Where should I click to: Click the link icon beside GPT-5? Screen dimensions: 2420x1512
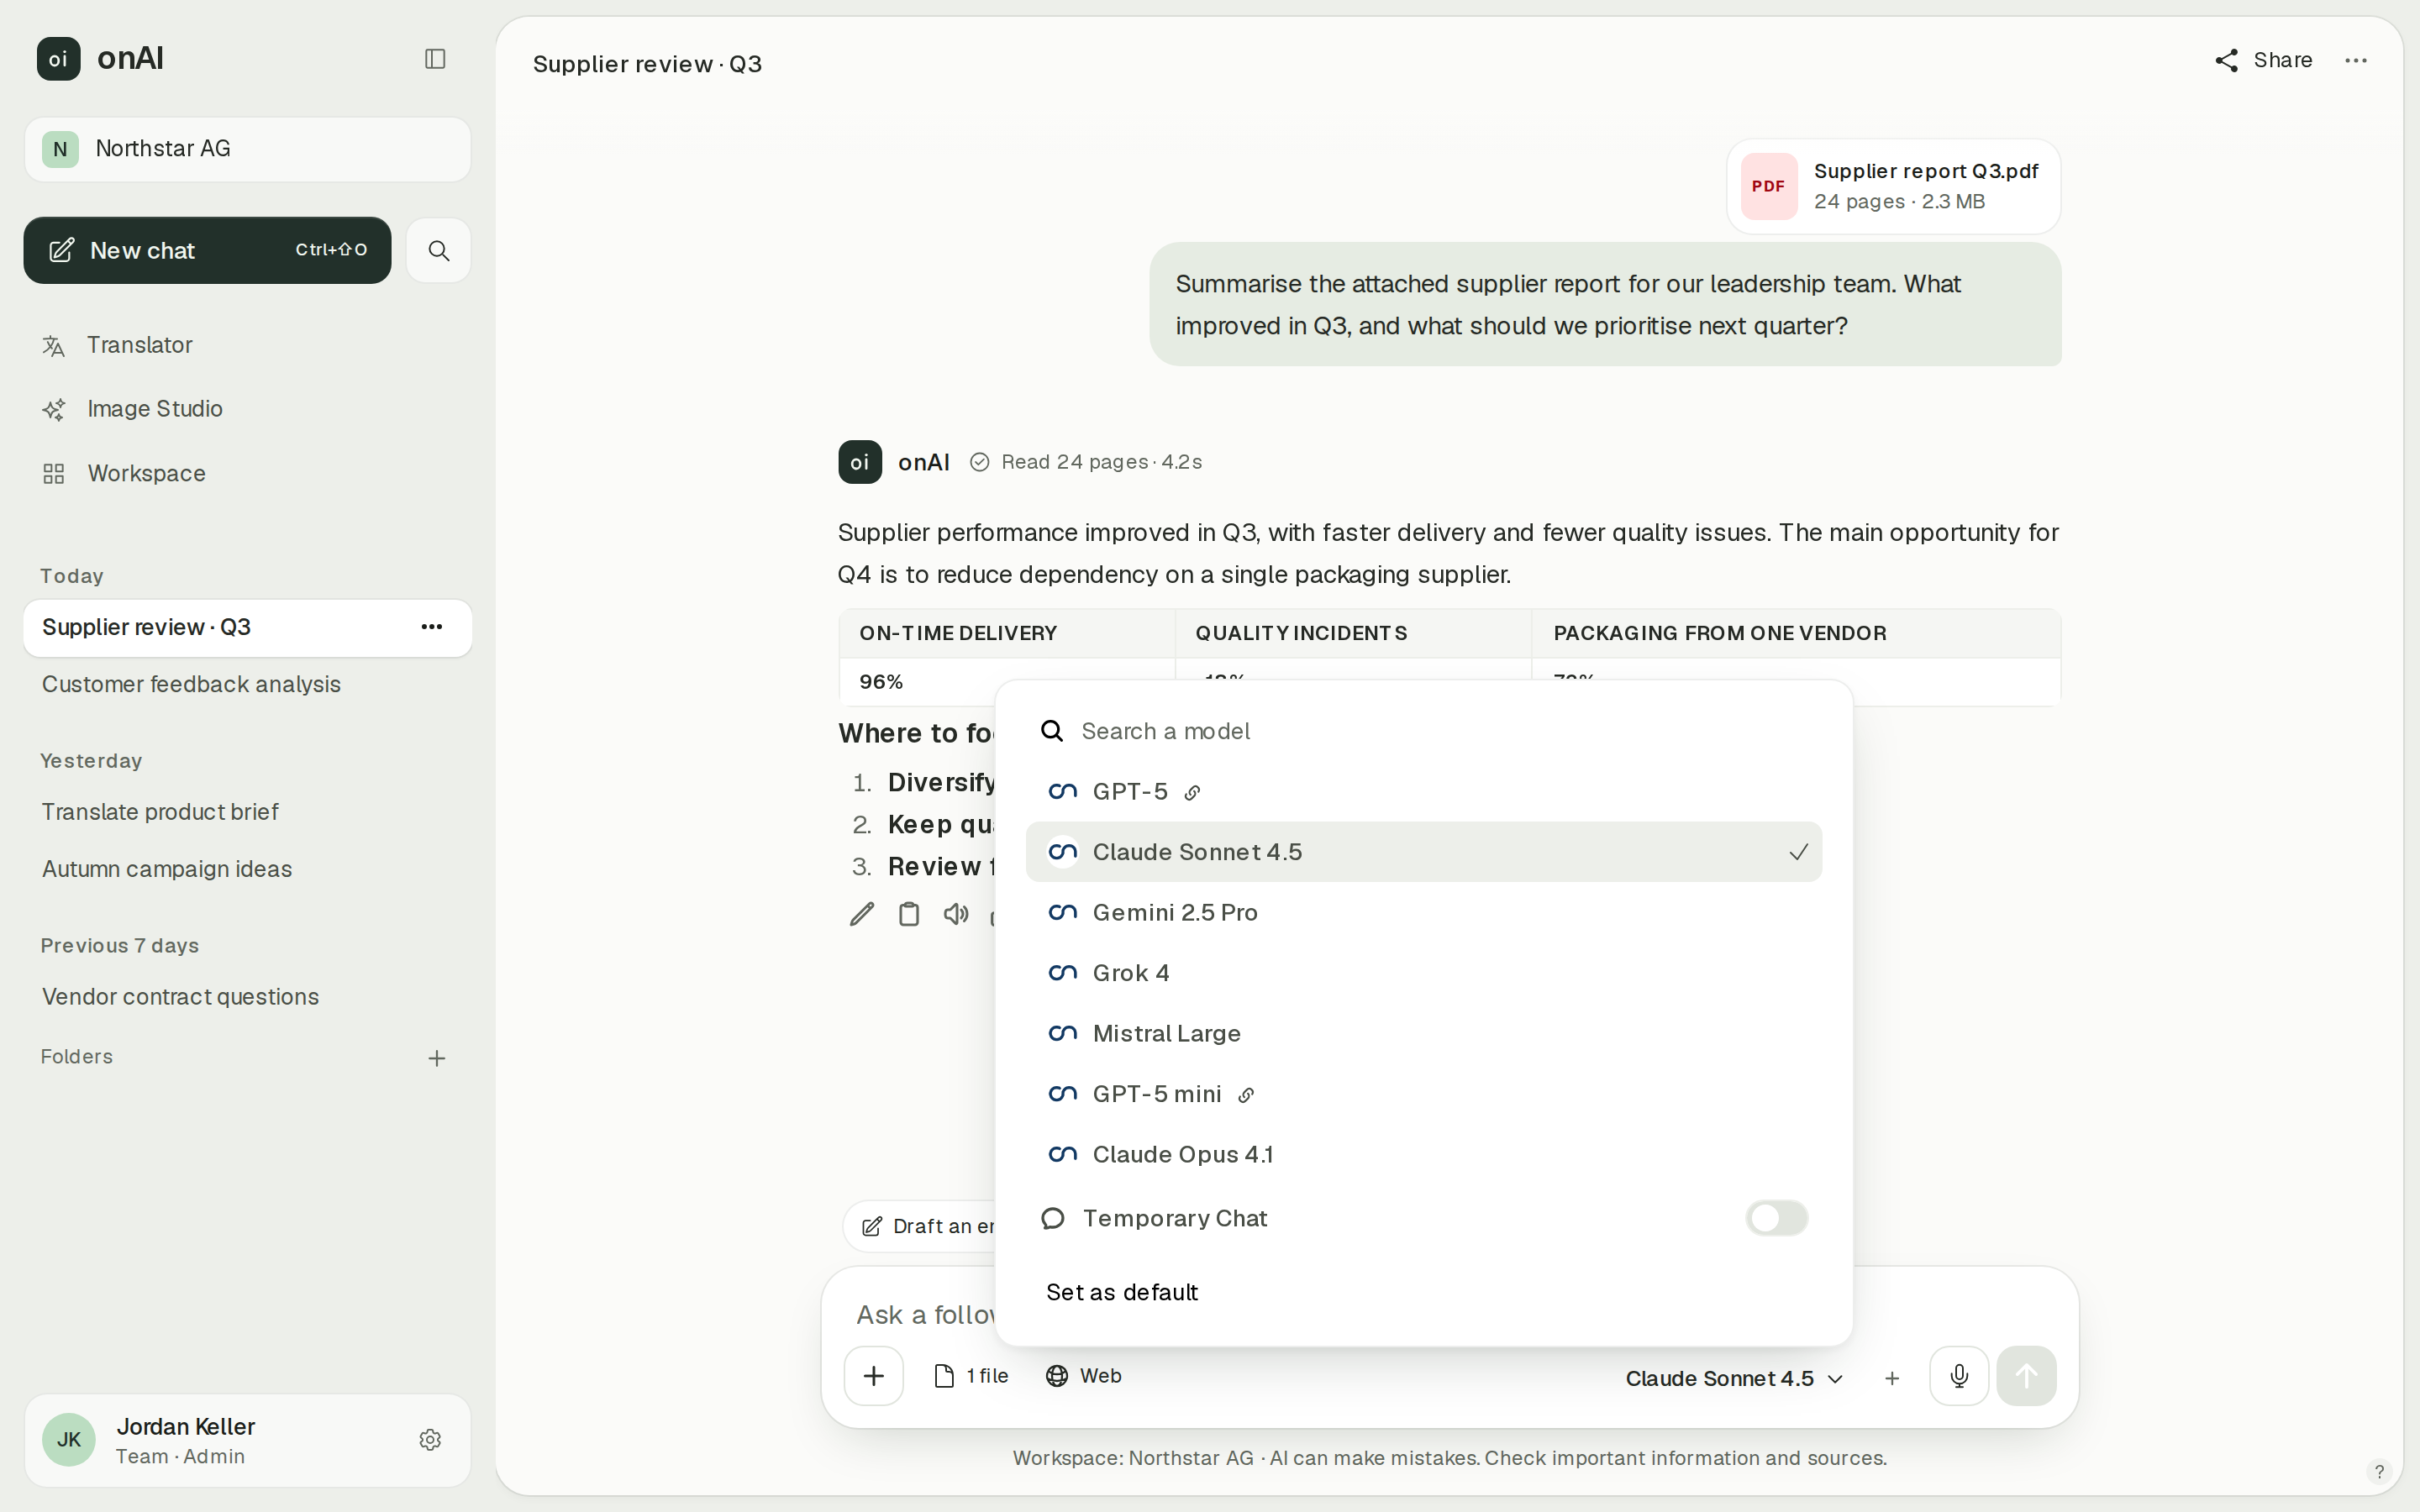(1192, 793)
